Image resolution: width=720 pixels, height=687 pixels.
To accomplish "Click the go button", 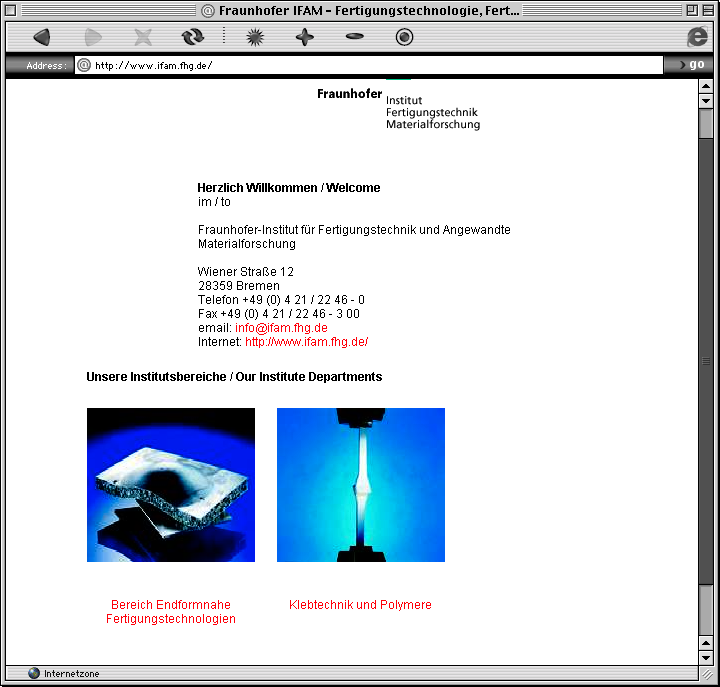I will tap(692, 65).
